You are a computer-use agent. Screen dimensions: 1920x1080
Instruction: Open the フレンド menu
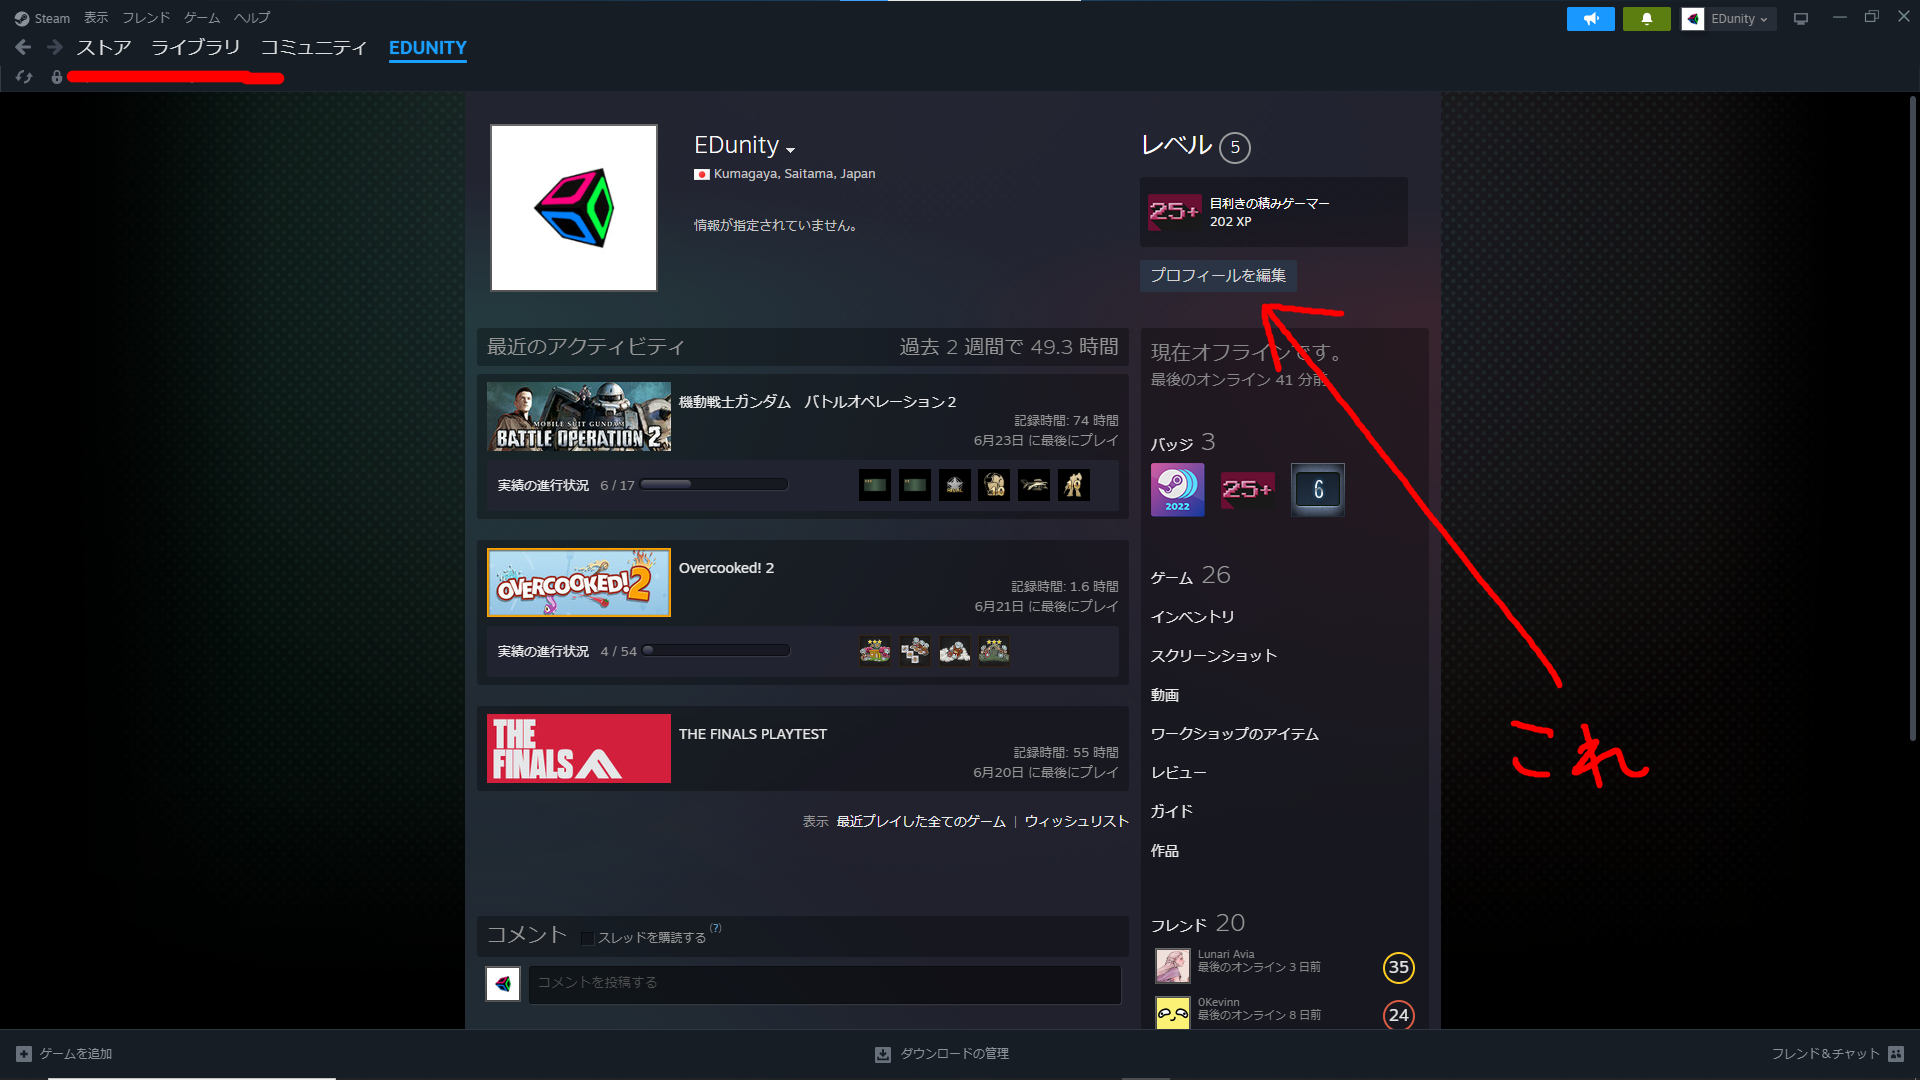[x=145, y=17]
